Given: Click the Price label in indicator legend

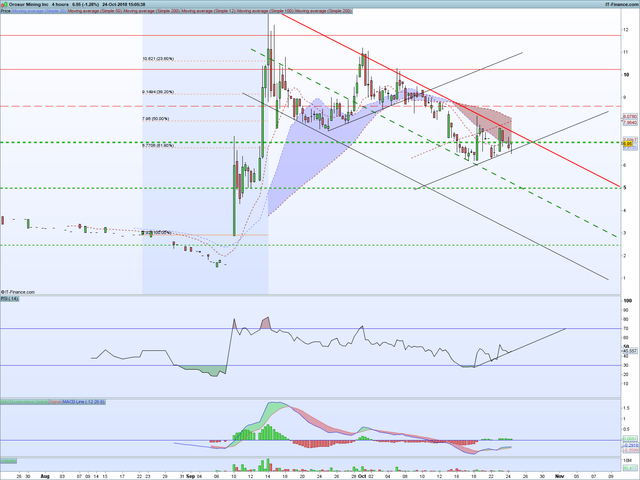Looking at the screenshot, I should point(6,11).
